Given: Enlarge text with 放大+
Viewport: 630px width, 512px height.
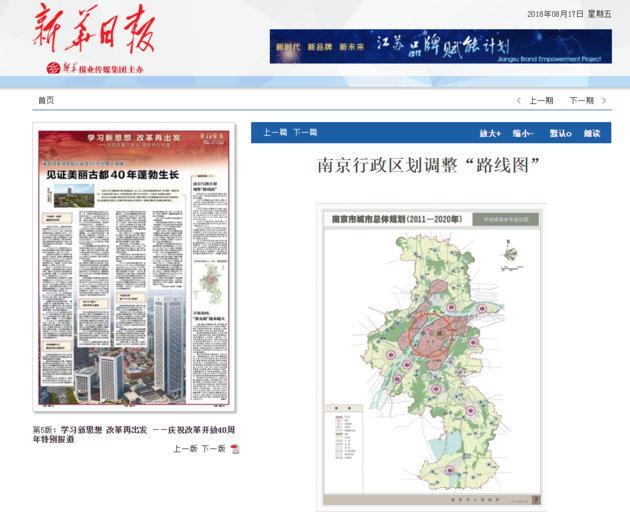Looking at the screenshot, I should click(490, 133).
